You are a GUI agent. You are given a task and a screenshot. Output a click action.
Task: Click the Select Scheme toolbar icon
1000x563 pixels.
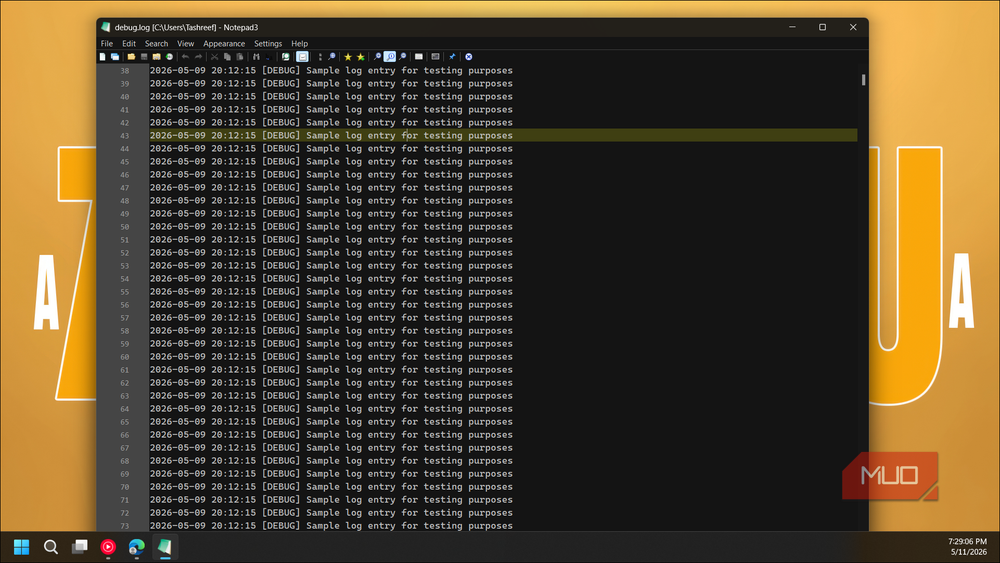pyautogui.click(x=419, y=57)
